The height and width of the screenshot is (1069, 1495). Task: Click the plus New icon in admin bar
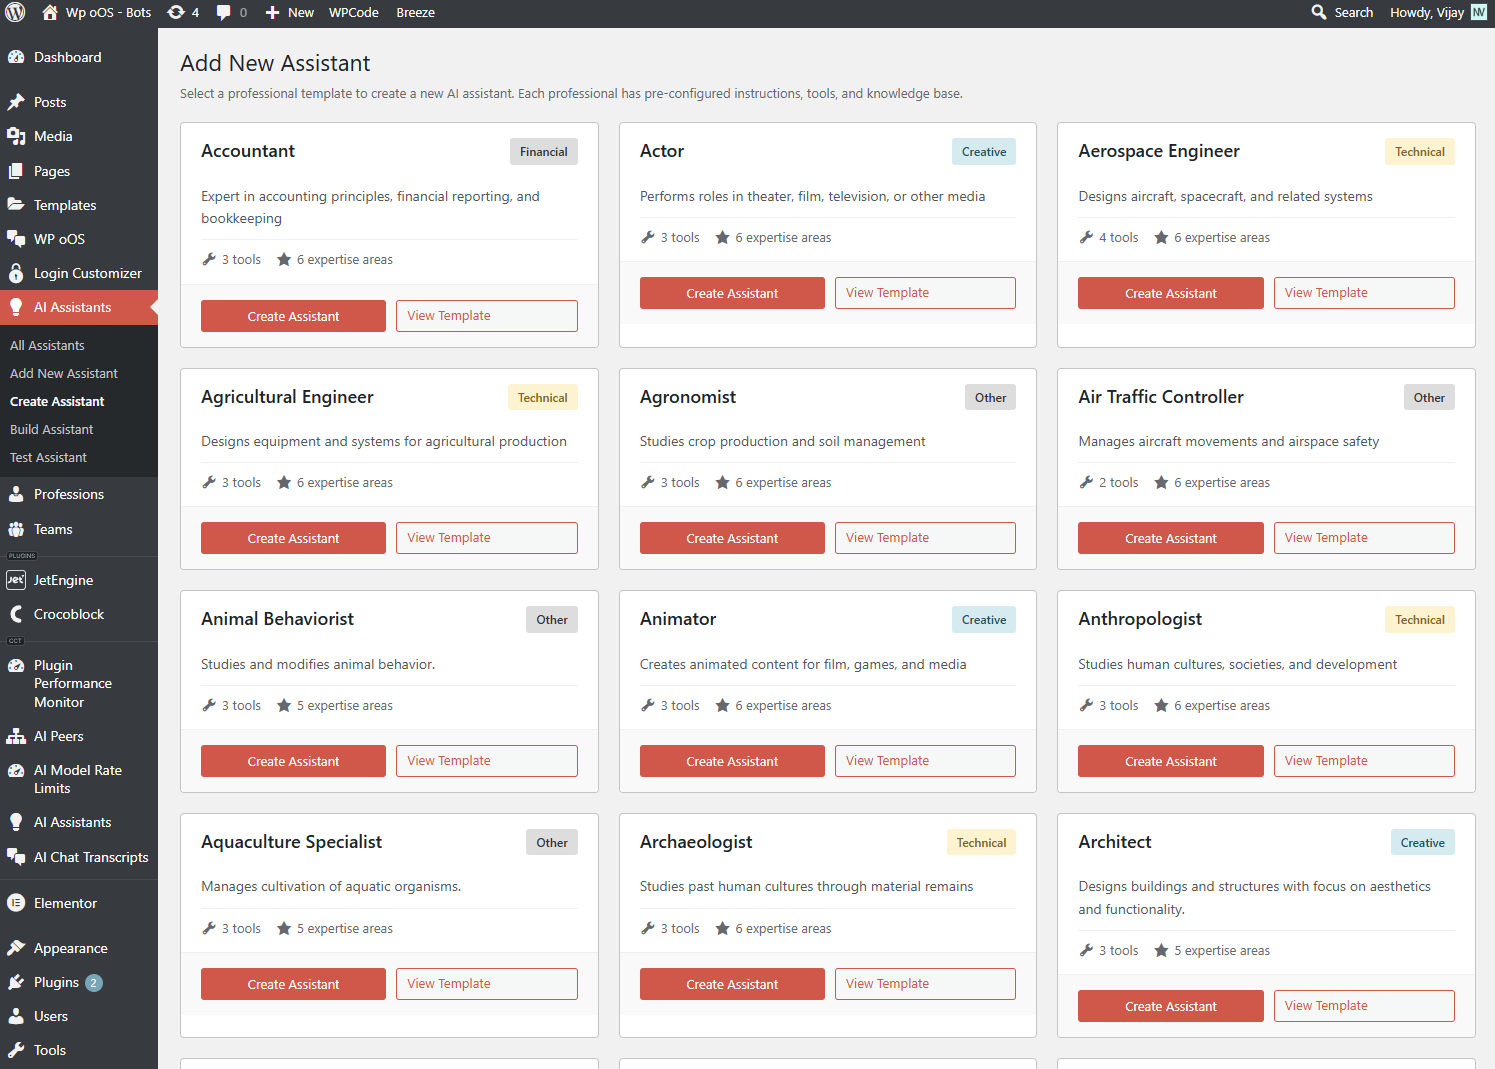(272, 12)
